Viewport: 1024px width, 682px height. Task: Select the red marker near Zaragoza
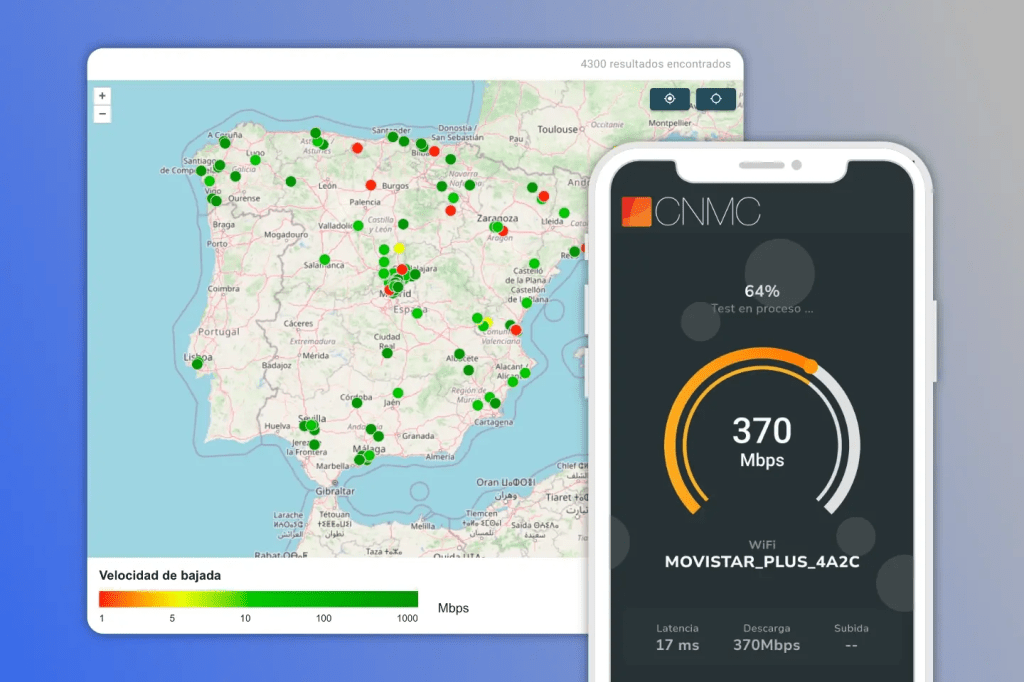(503, 229)
